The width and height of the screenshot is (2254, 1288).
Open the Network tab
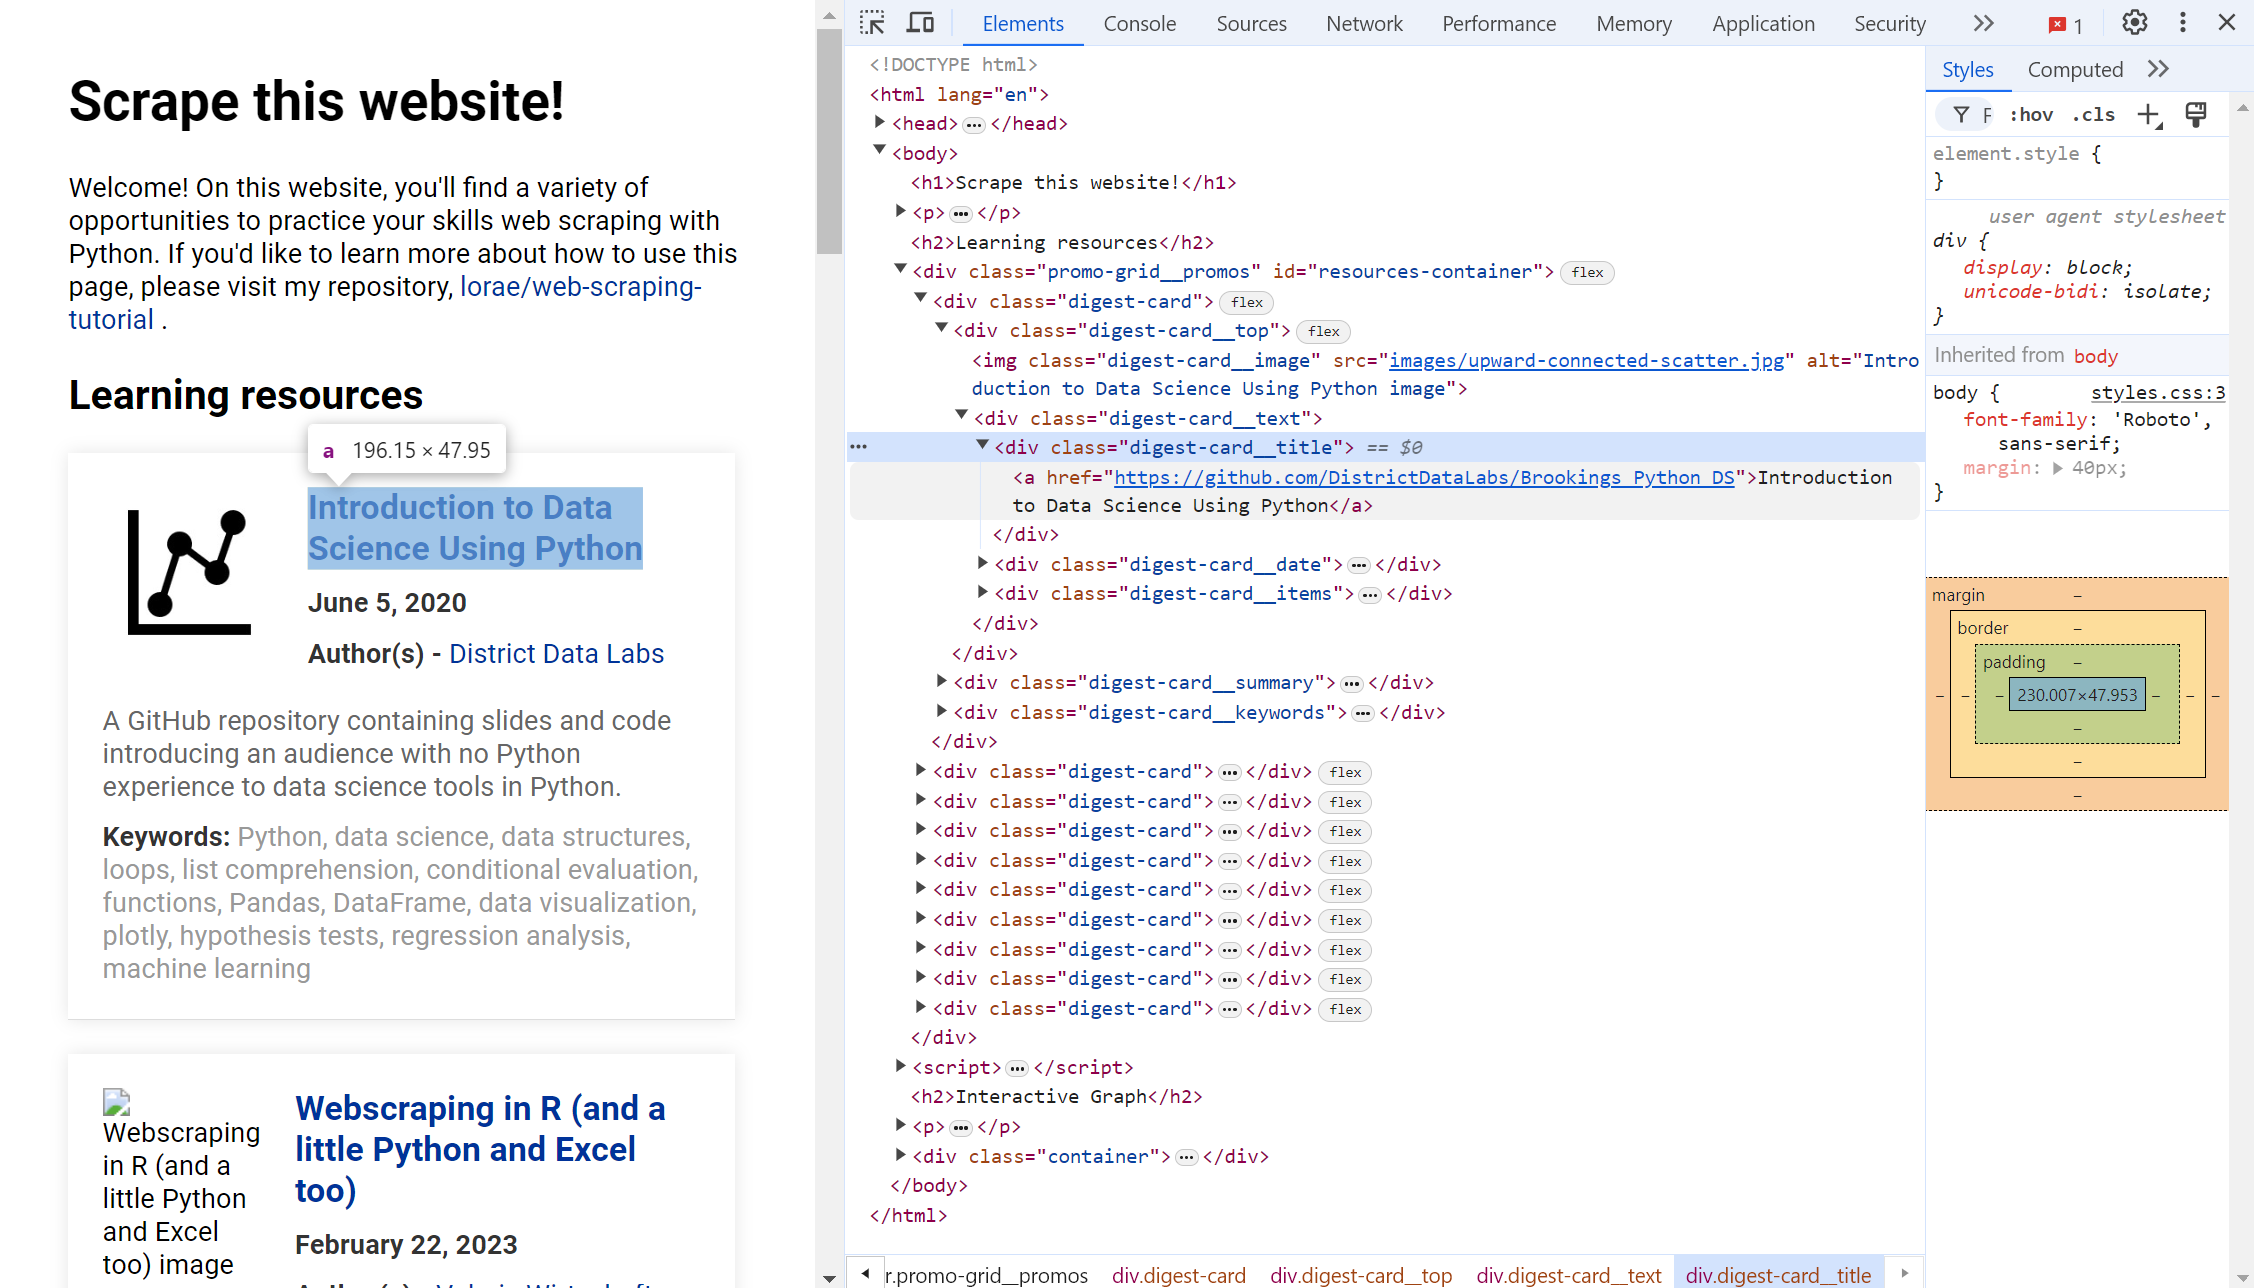(1364, 23)
